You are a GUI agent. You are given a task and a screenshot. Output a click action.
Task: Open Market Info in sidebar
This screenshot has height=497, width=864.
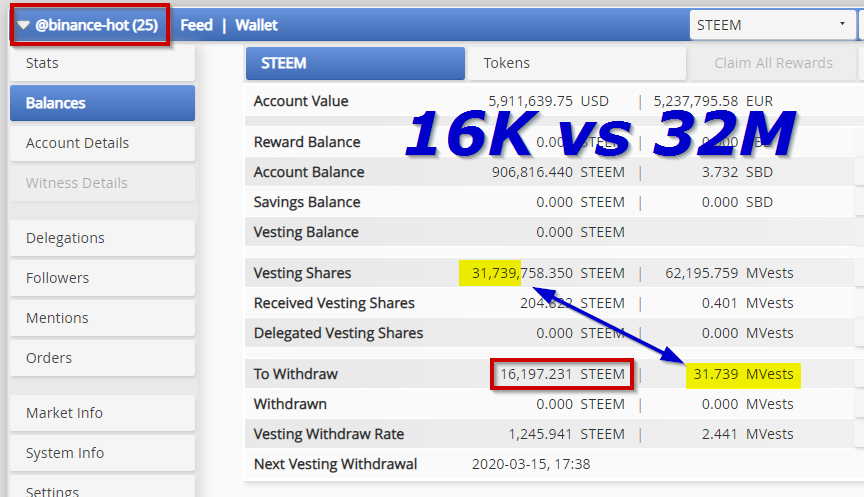click(102, 413)
